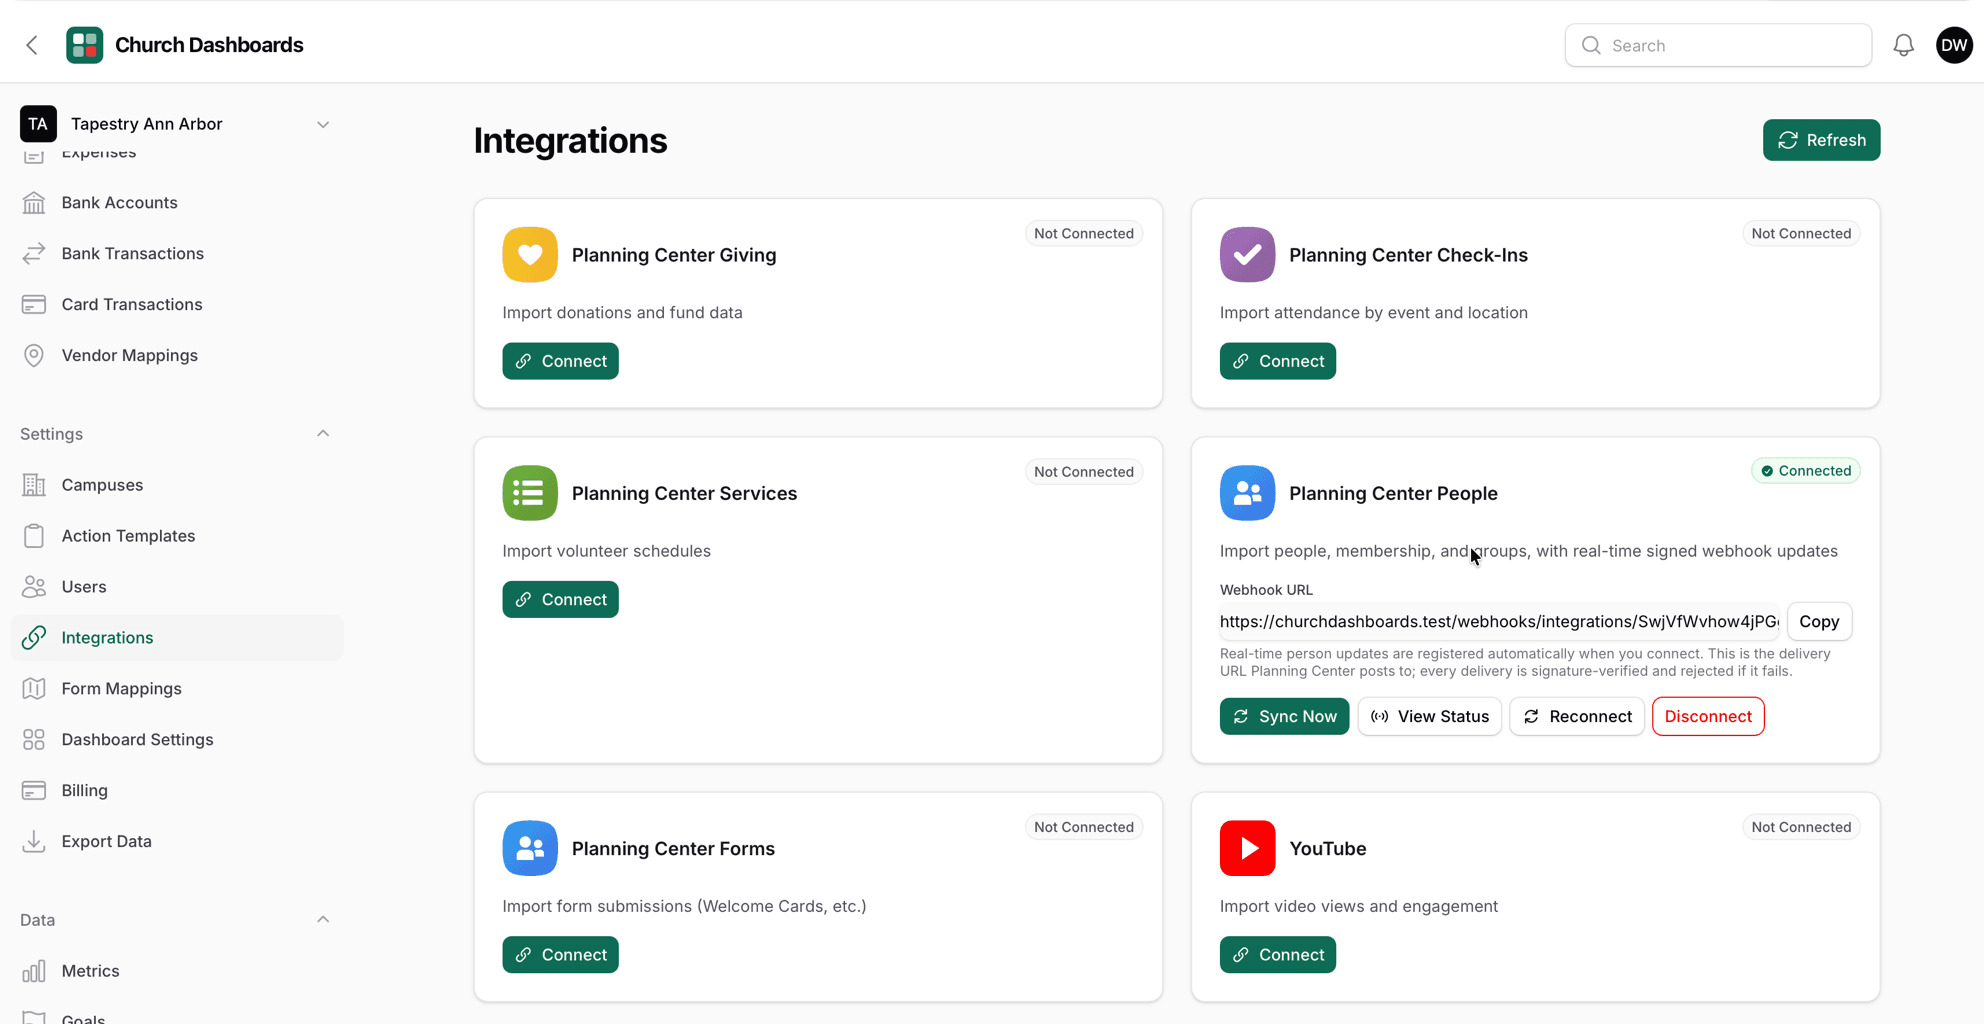
Task: Click the Webhook URL text field
Action: [x=1499, y=622]
